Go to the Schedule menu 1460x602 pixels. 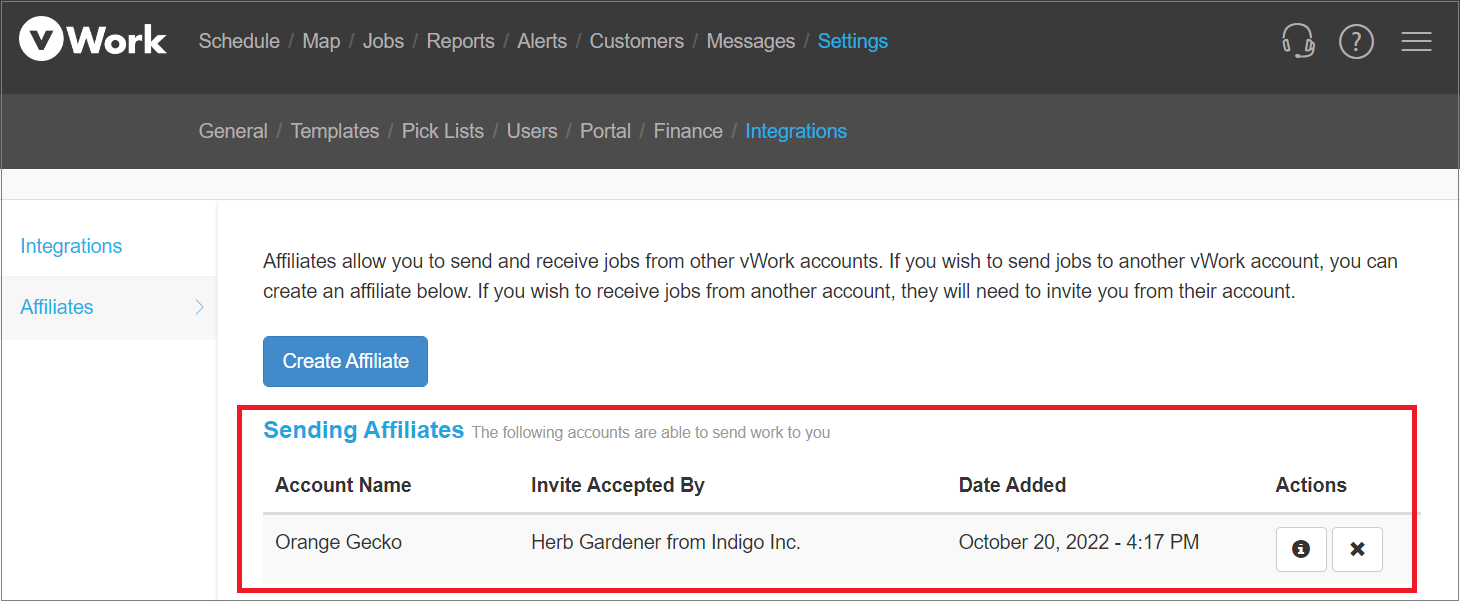pyautogui.click(x=239, y=41)
